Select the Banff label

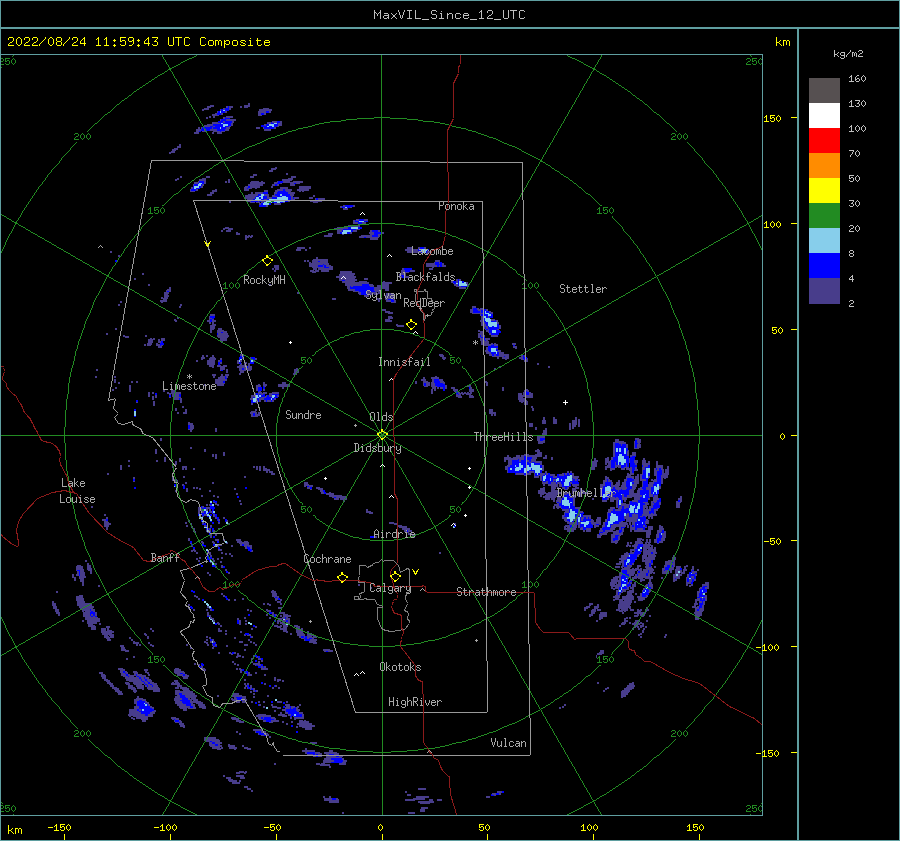point(165,557)
